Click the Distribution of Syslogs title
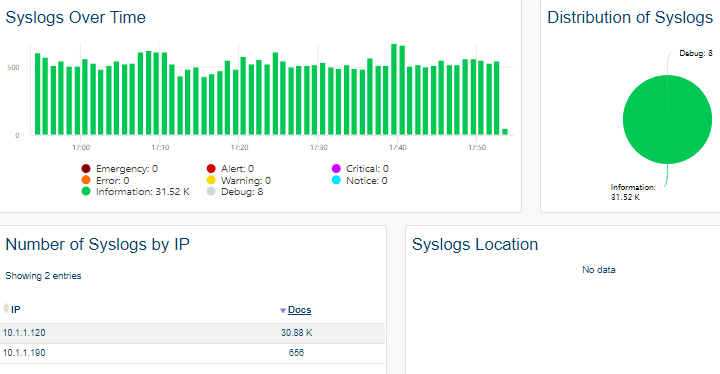The width and height of the screenshot is (720, 374). point(630,17)
